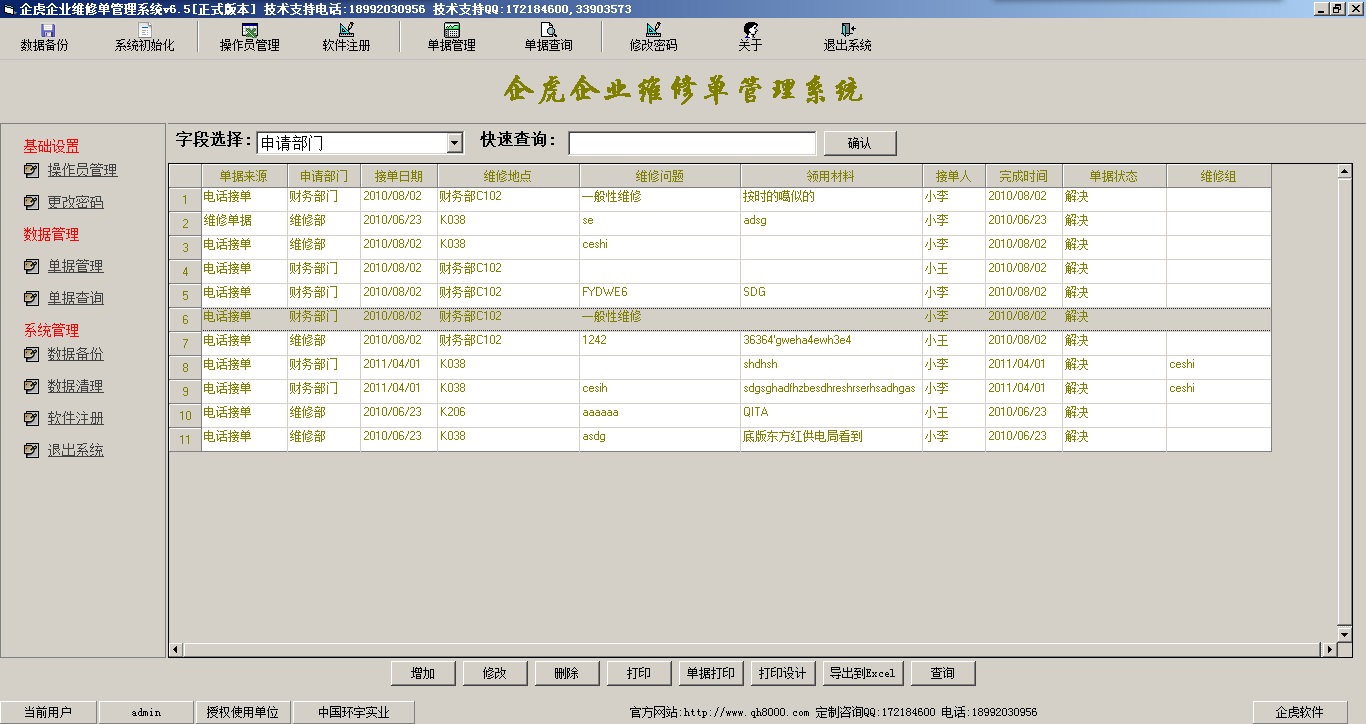Click the vertical scrollbar up arrow
This screenshot has width=1366, height=724.
(1345, 171)
